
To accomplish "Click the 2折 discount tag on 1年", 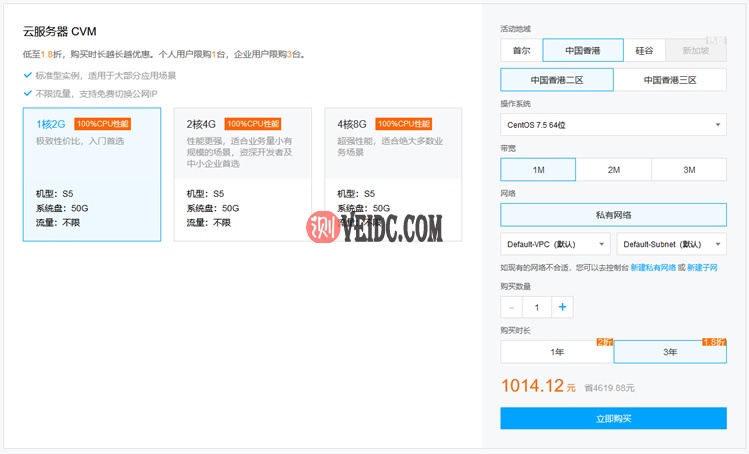I will [605, 342].
